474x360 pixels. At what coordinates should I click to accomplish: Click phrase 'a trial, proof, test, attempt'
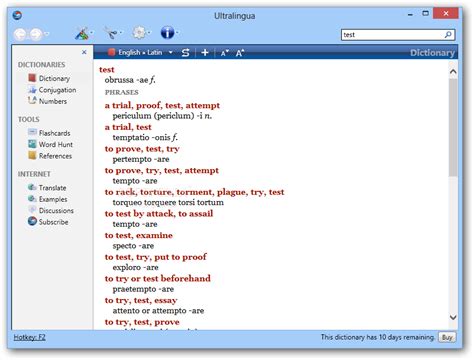pos(162,106)
